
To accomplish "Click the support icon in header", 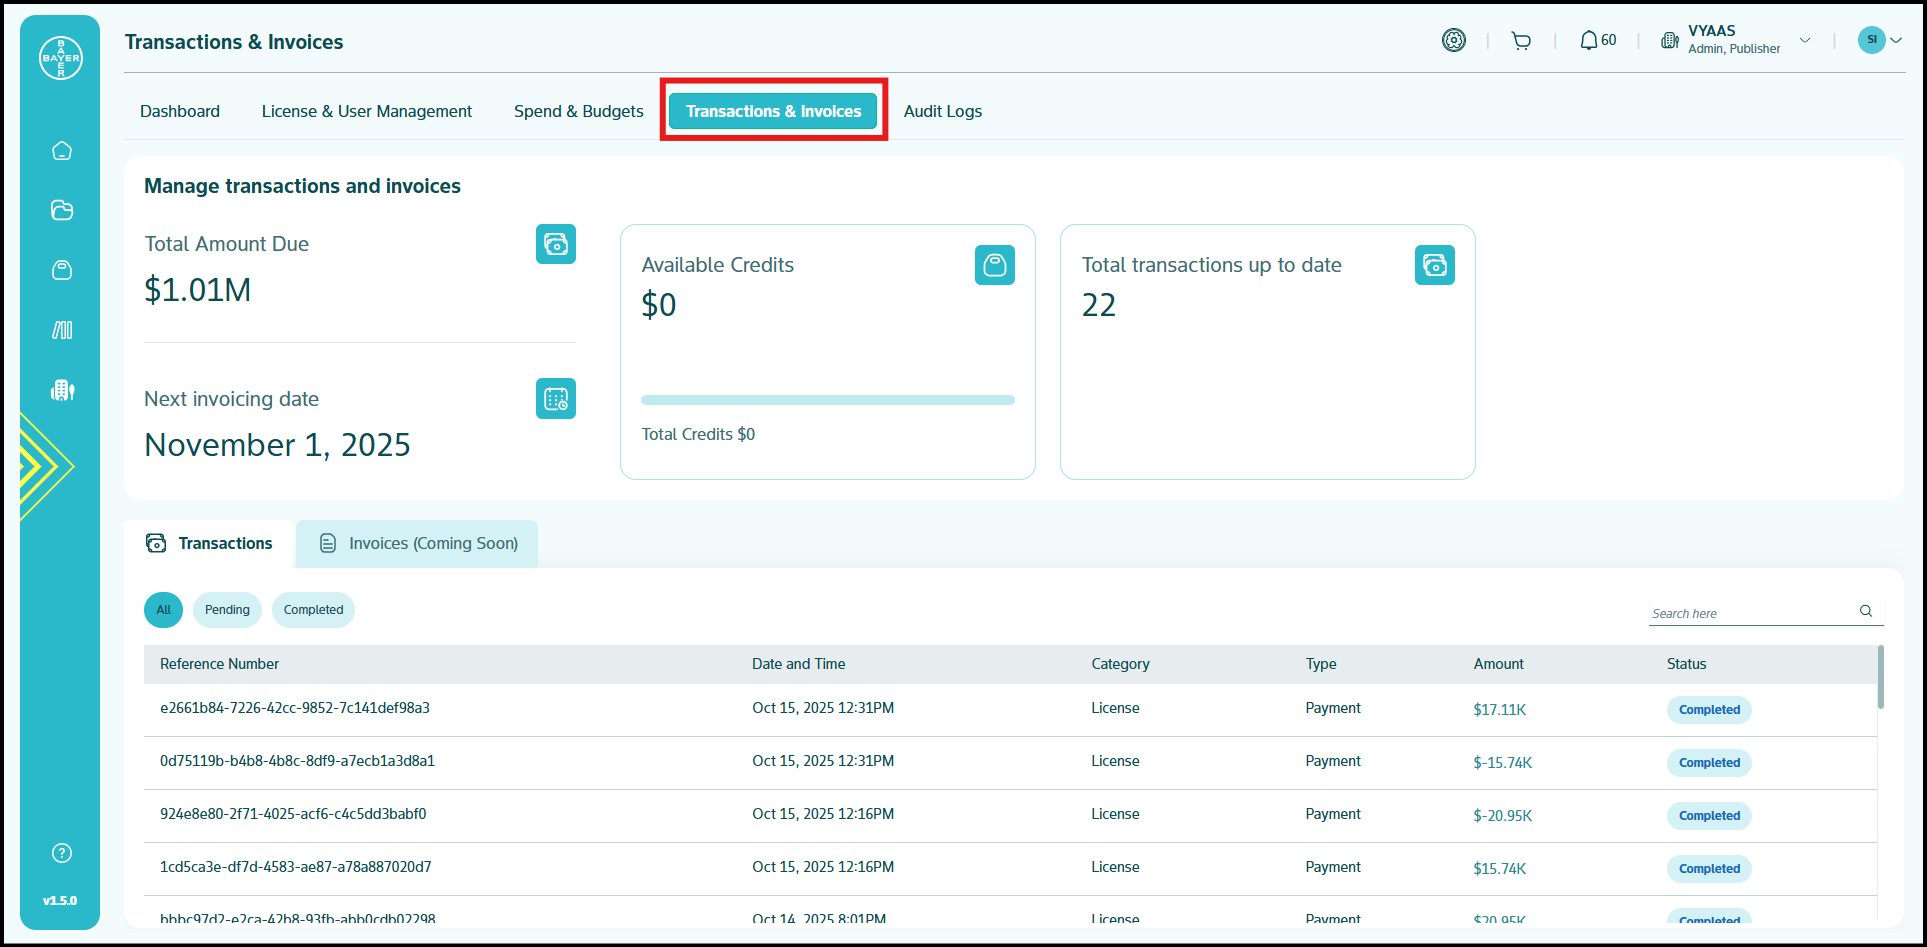I will coord(1454,40).
